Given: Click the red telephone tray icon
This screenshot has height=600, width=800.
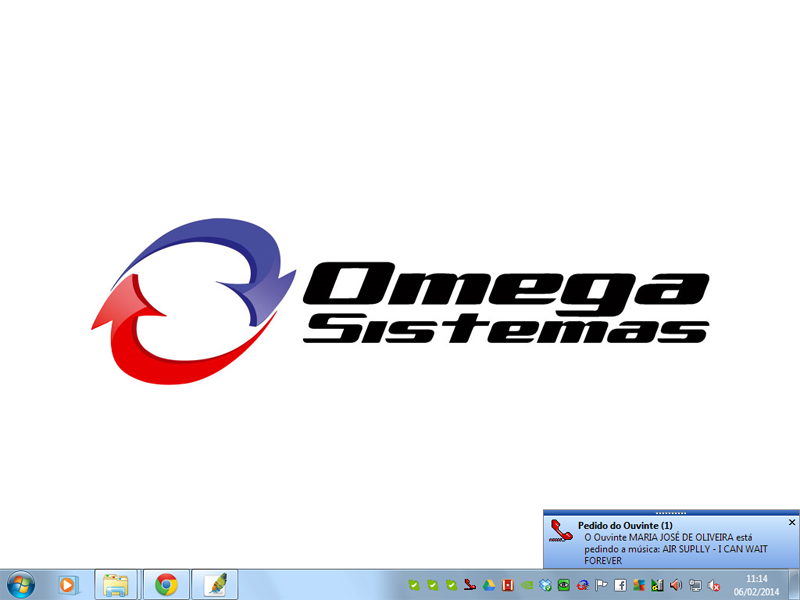Looking at the screenshot, I should point(470,585).
